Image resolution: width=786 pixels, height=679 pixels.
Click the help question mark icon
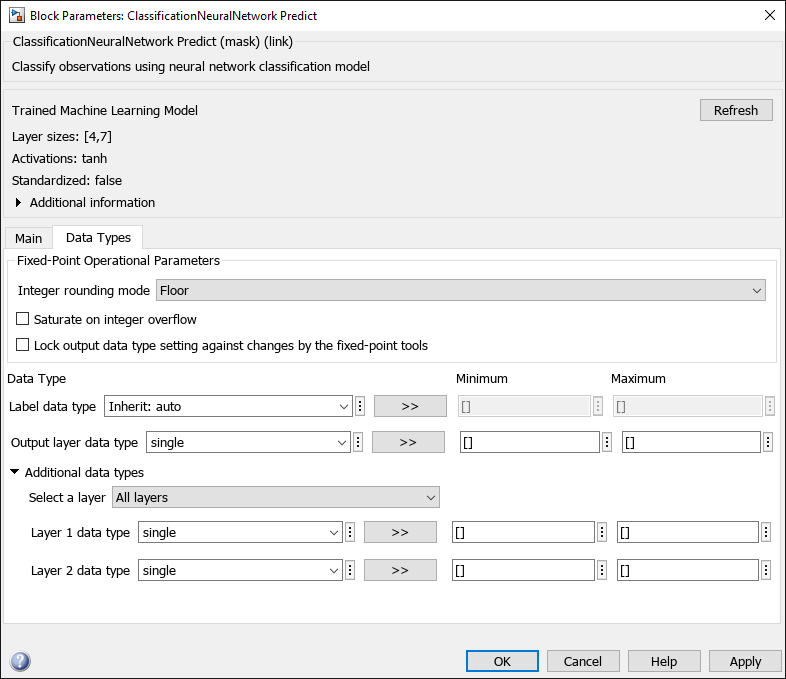tap(20, 661)
